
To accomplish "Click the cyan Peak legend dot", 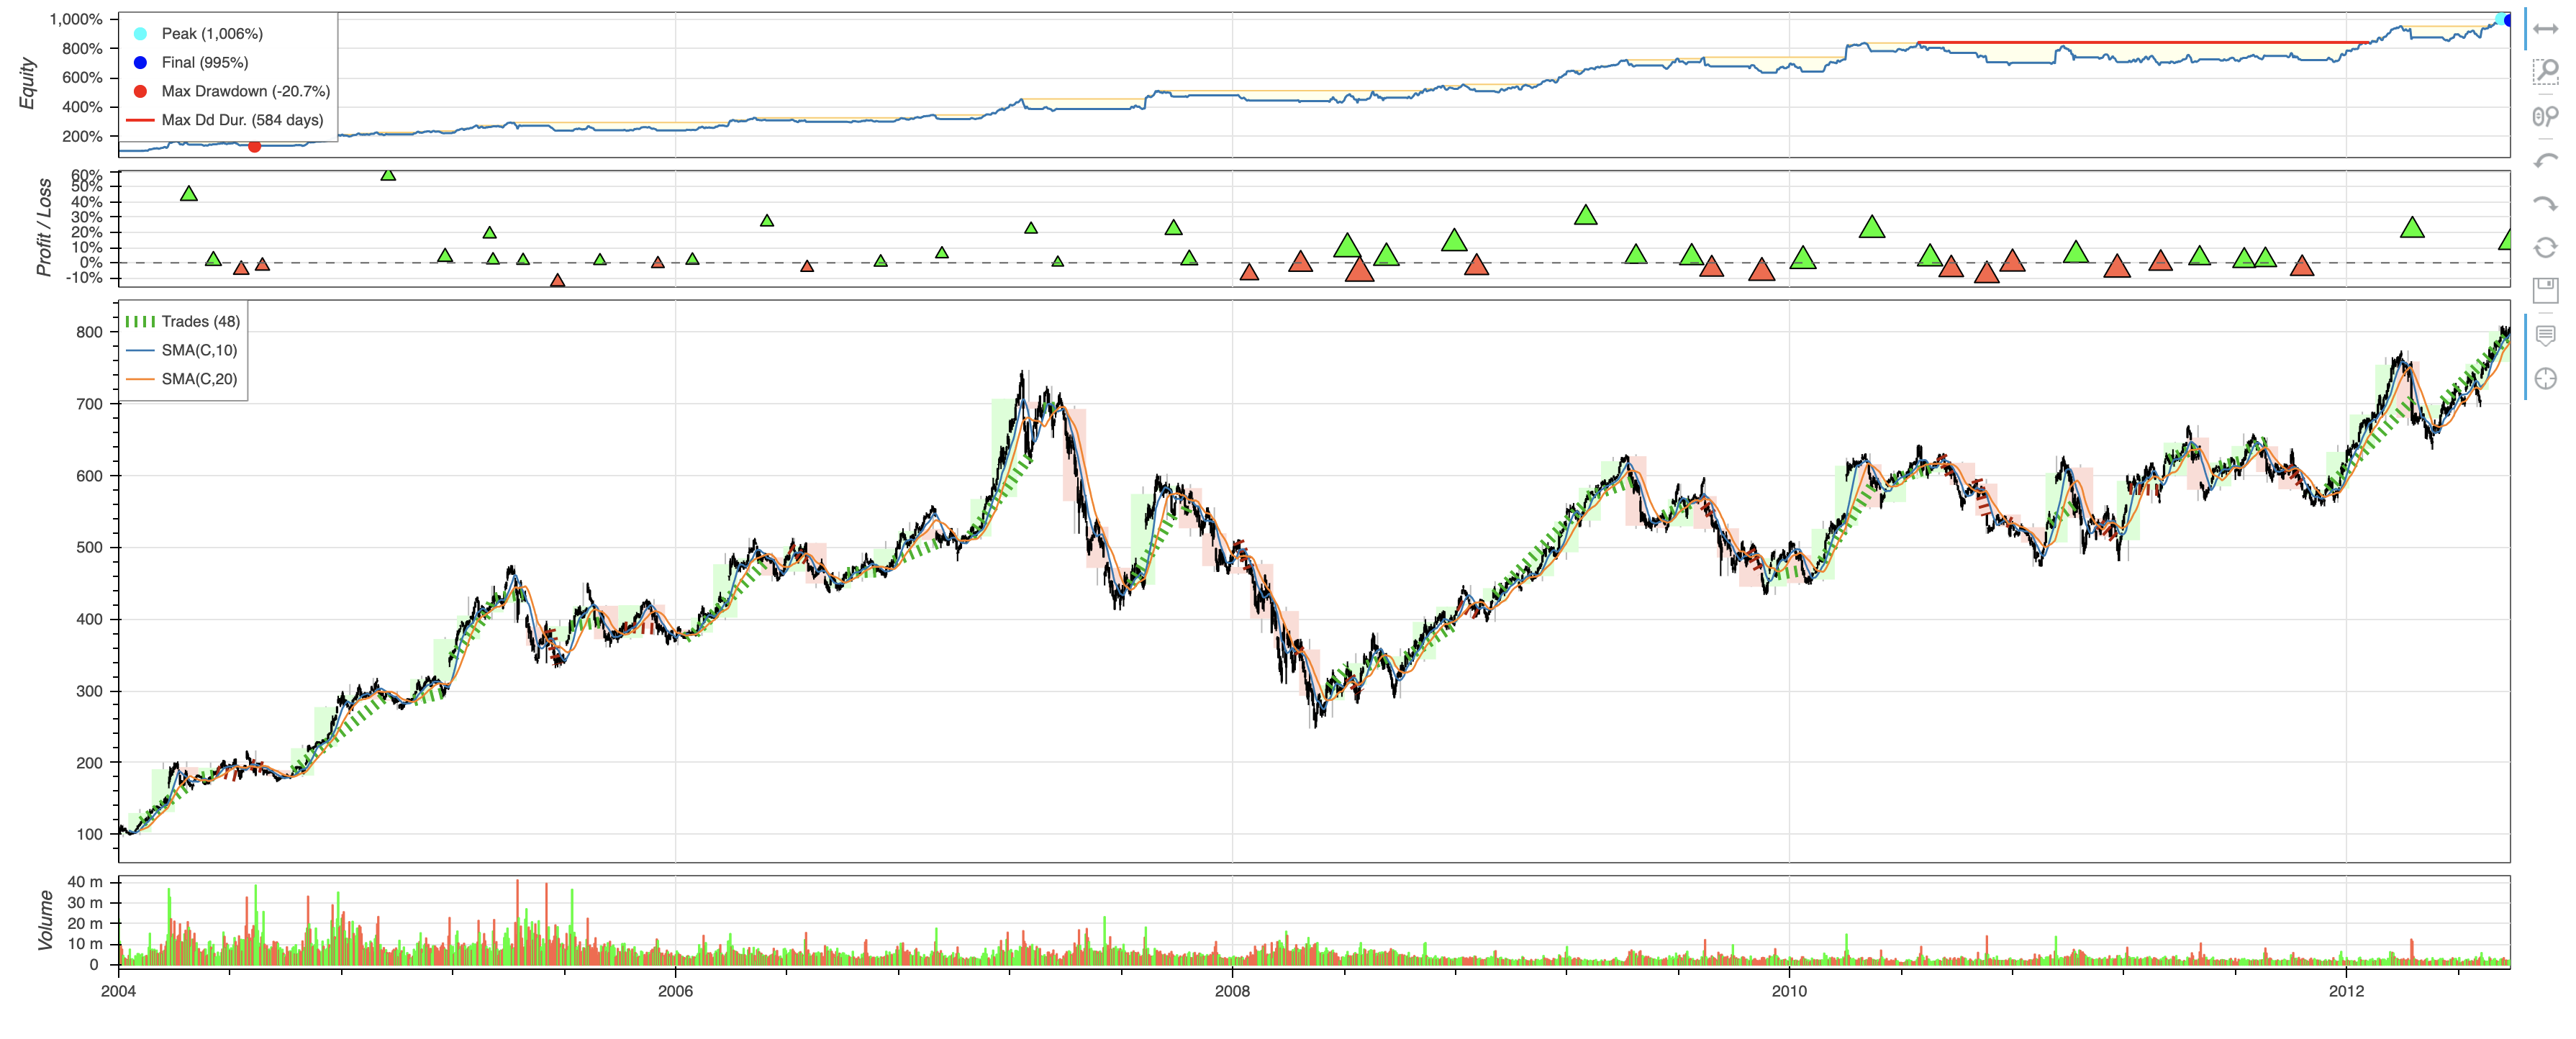I will pyautogui.click(x=140, y=34).
